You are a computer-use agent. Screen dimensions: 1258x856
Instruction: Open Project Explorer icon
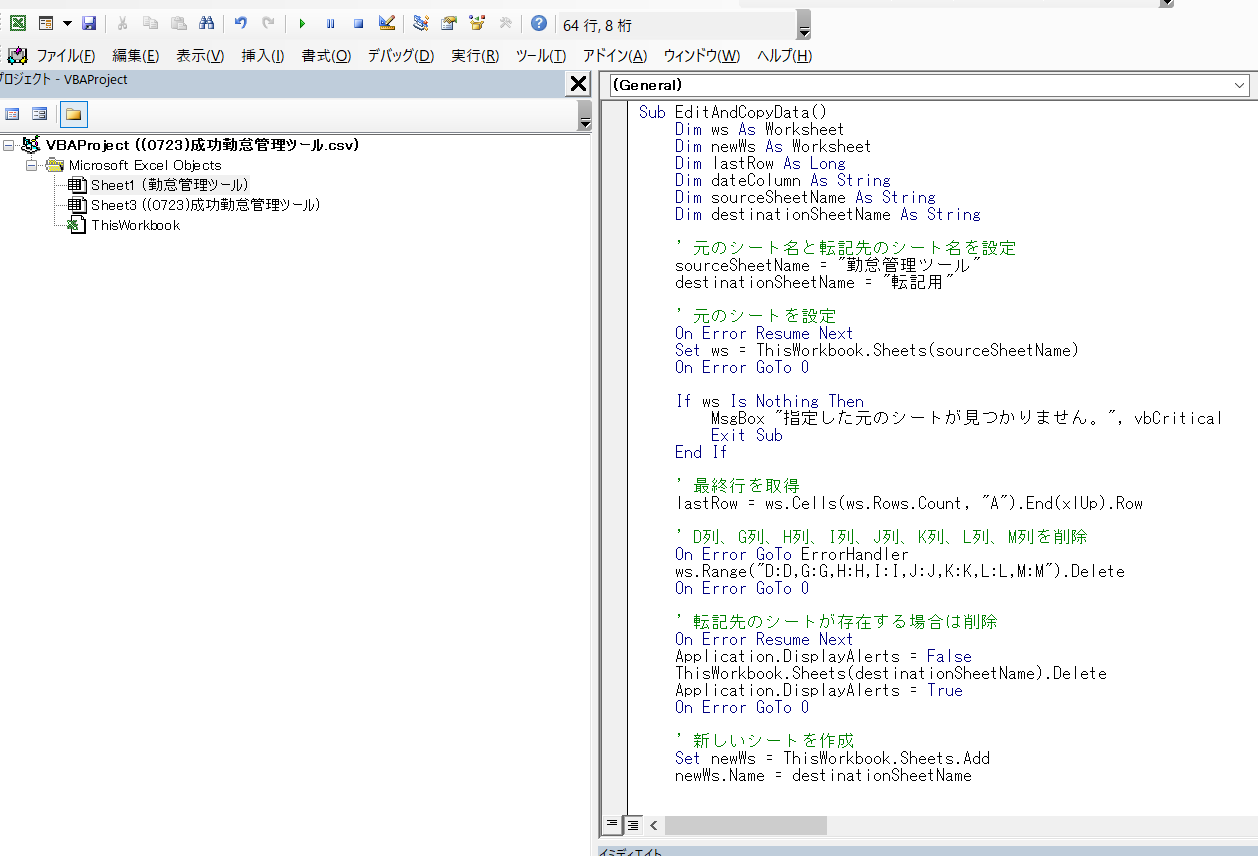pyautogui.click(x=421, y=23)
